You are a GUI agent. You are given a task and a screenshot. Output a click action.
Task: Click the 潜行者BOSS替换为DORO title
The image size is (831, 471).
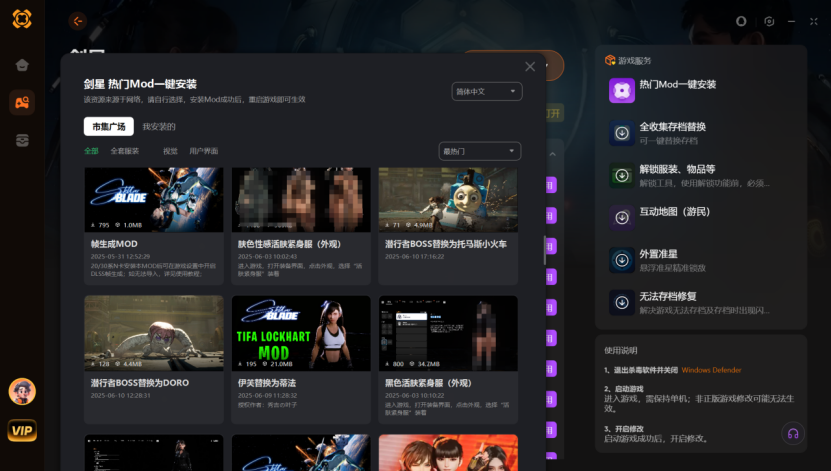pyautogui.click(x=139, y=383)
